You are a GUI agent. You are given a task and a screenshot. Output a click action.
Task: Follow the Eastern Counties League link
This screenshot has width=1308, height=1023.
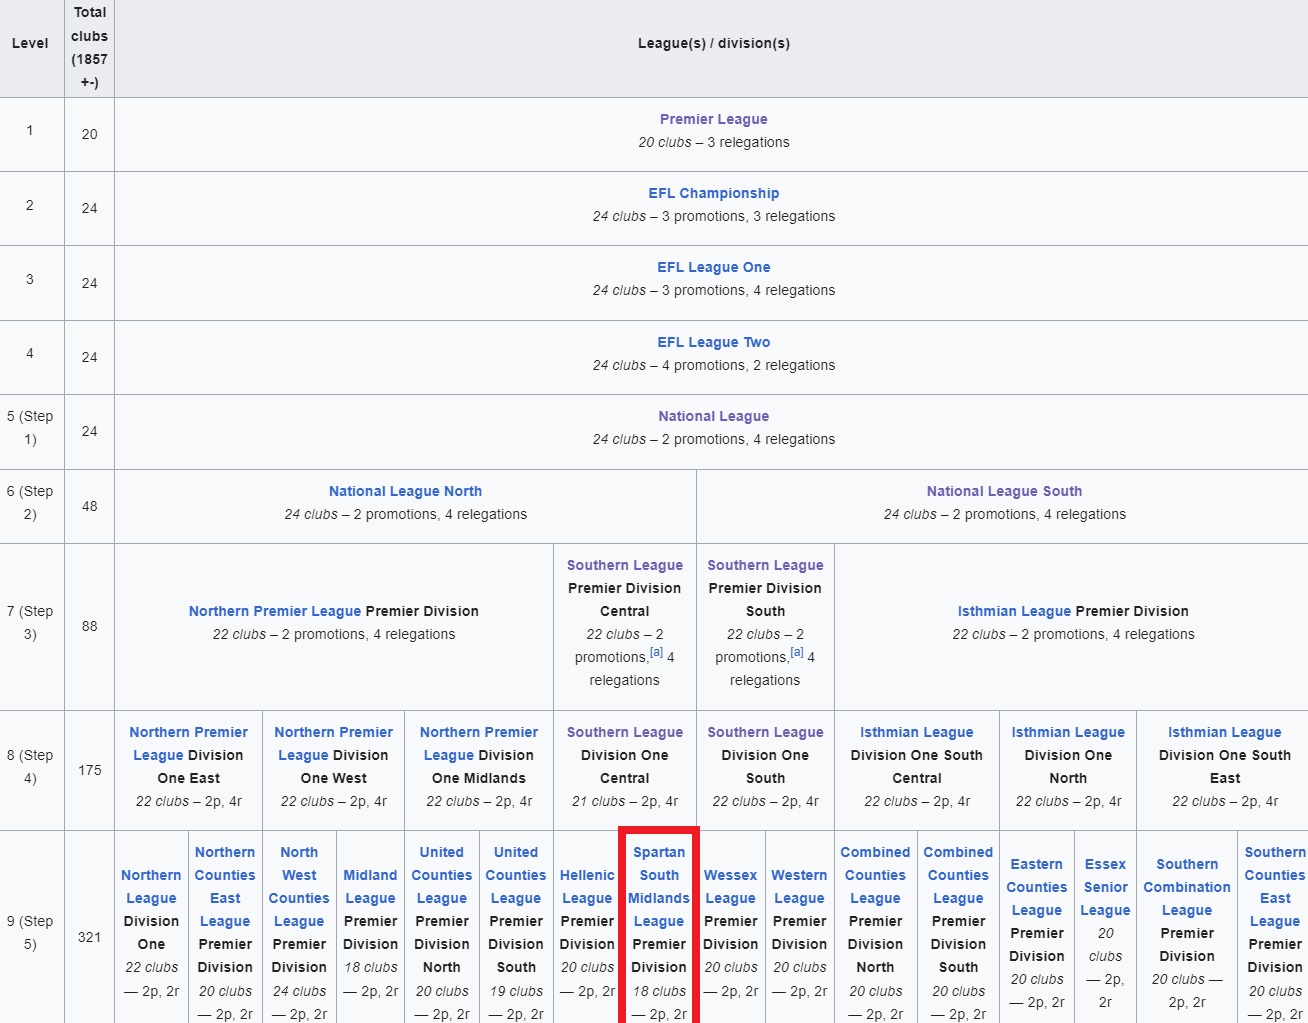[x=1037, y=887]
